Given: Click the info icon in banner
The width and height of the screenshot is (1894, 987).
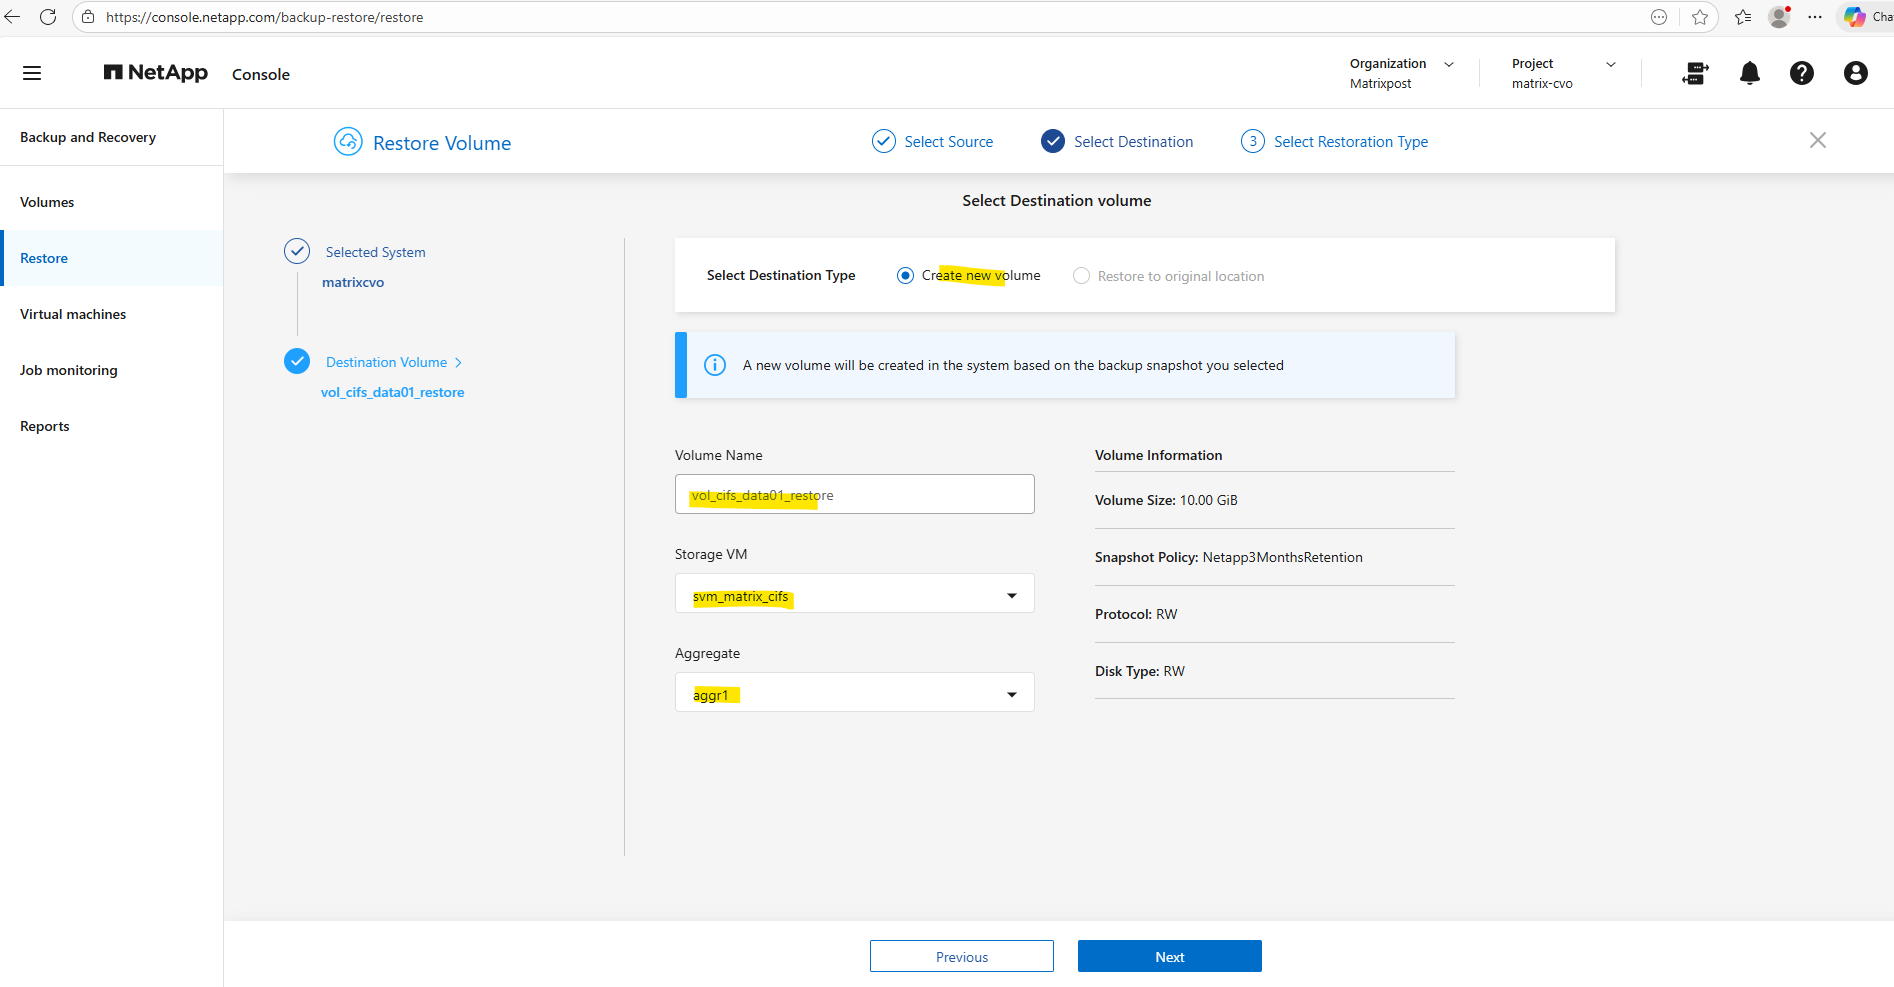Looking at the screenshot, I should (715, 365).
